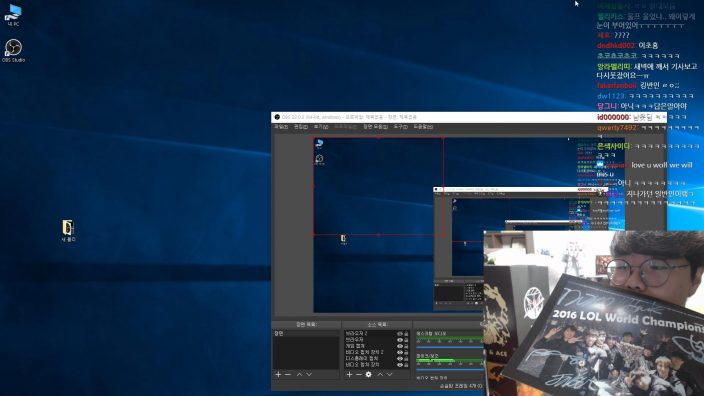Toggle visibility of the 비디오 캡쳐 장치 2 source
The width and height of the screenshot is (704, 396).
(x=400, y=352)
